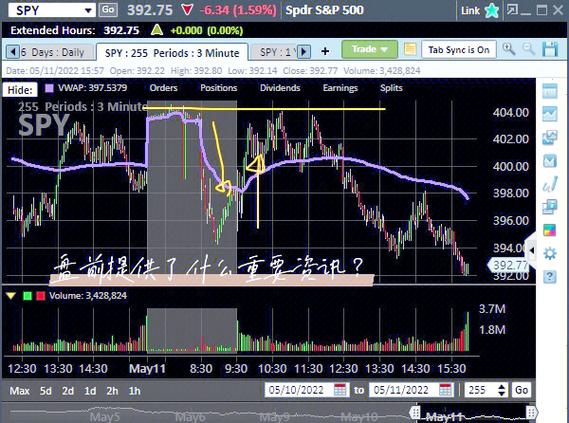Click the save floppy disk icon

[550, 49]
